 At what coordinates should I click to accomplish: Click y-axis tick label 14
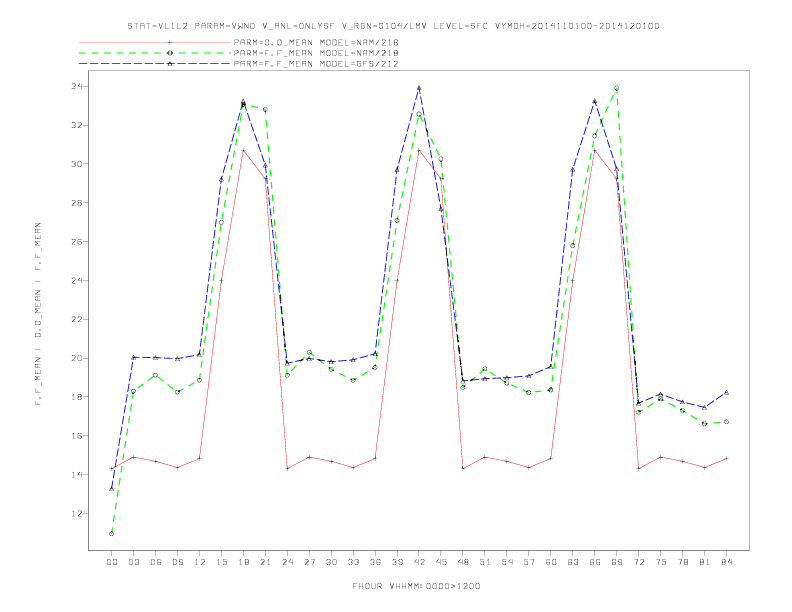[x=76, y=475]
